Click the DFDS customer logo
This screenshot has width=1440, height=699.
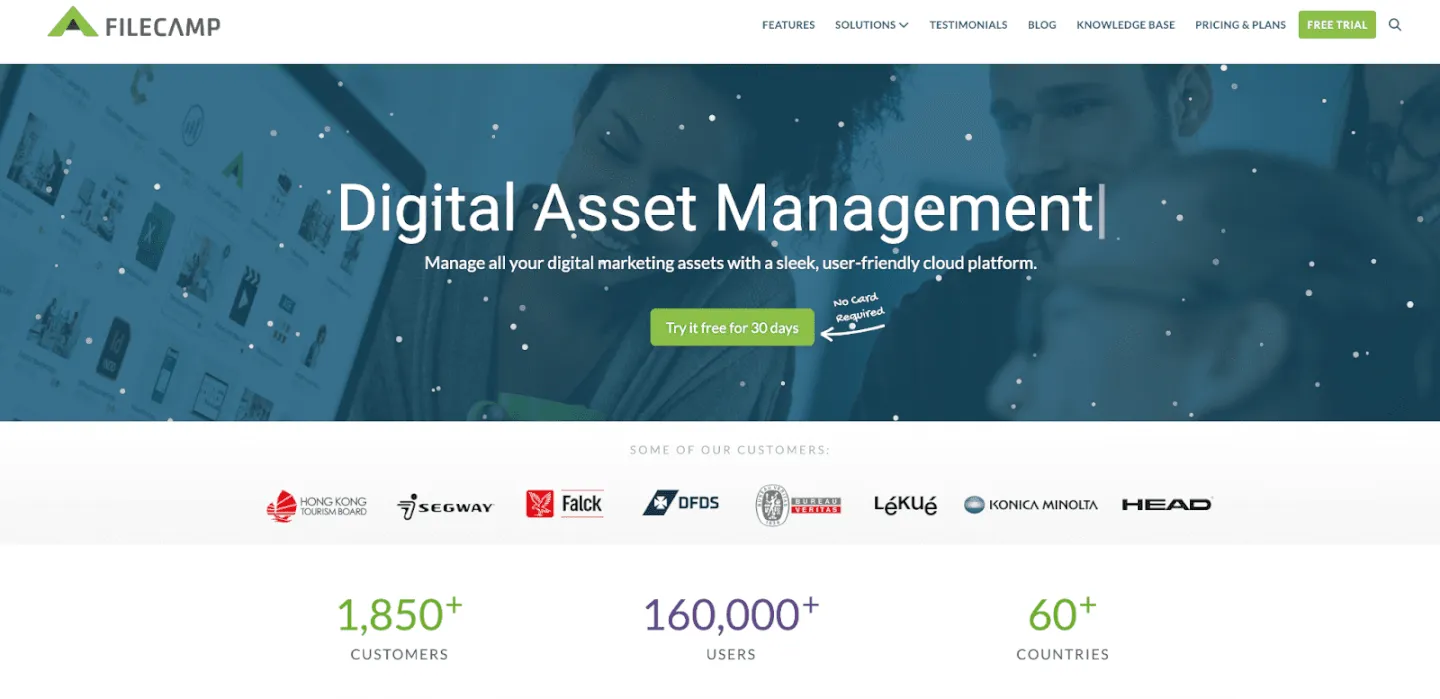[x=681, y=503]
